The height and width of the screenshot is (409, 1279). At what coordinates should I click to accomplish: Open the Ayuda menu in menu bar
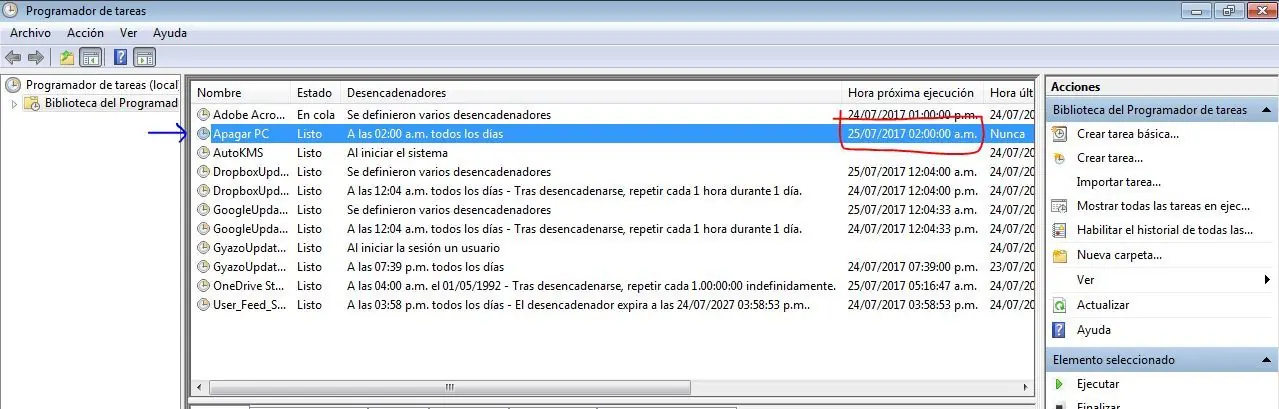pyautogui.click(x=170, y=33)
